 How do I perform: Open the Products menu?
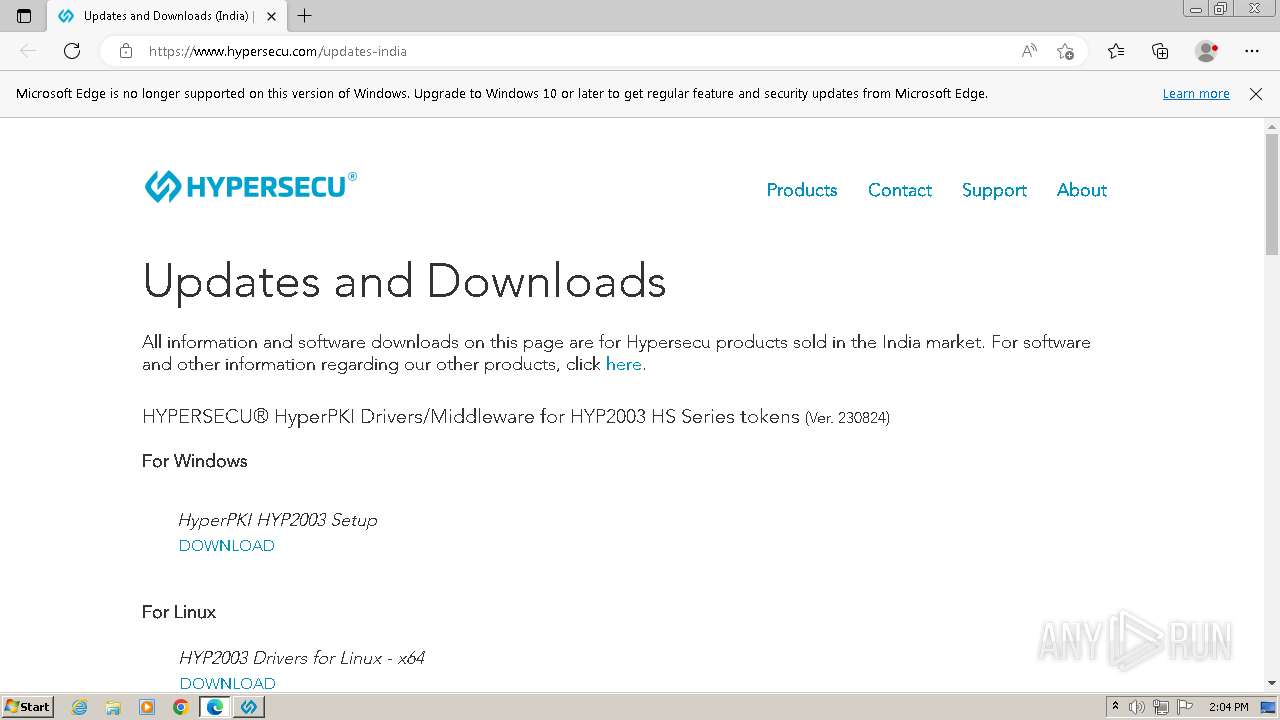pyautogui.click(x=801, y=190)
